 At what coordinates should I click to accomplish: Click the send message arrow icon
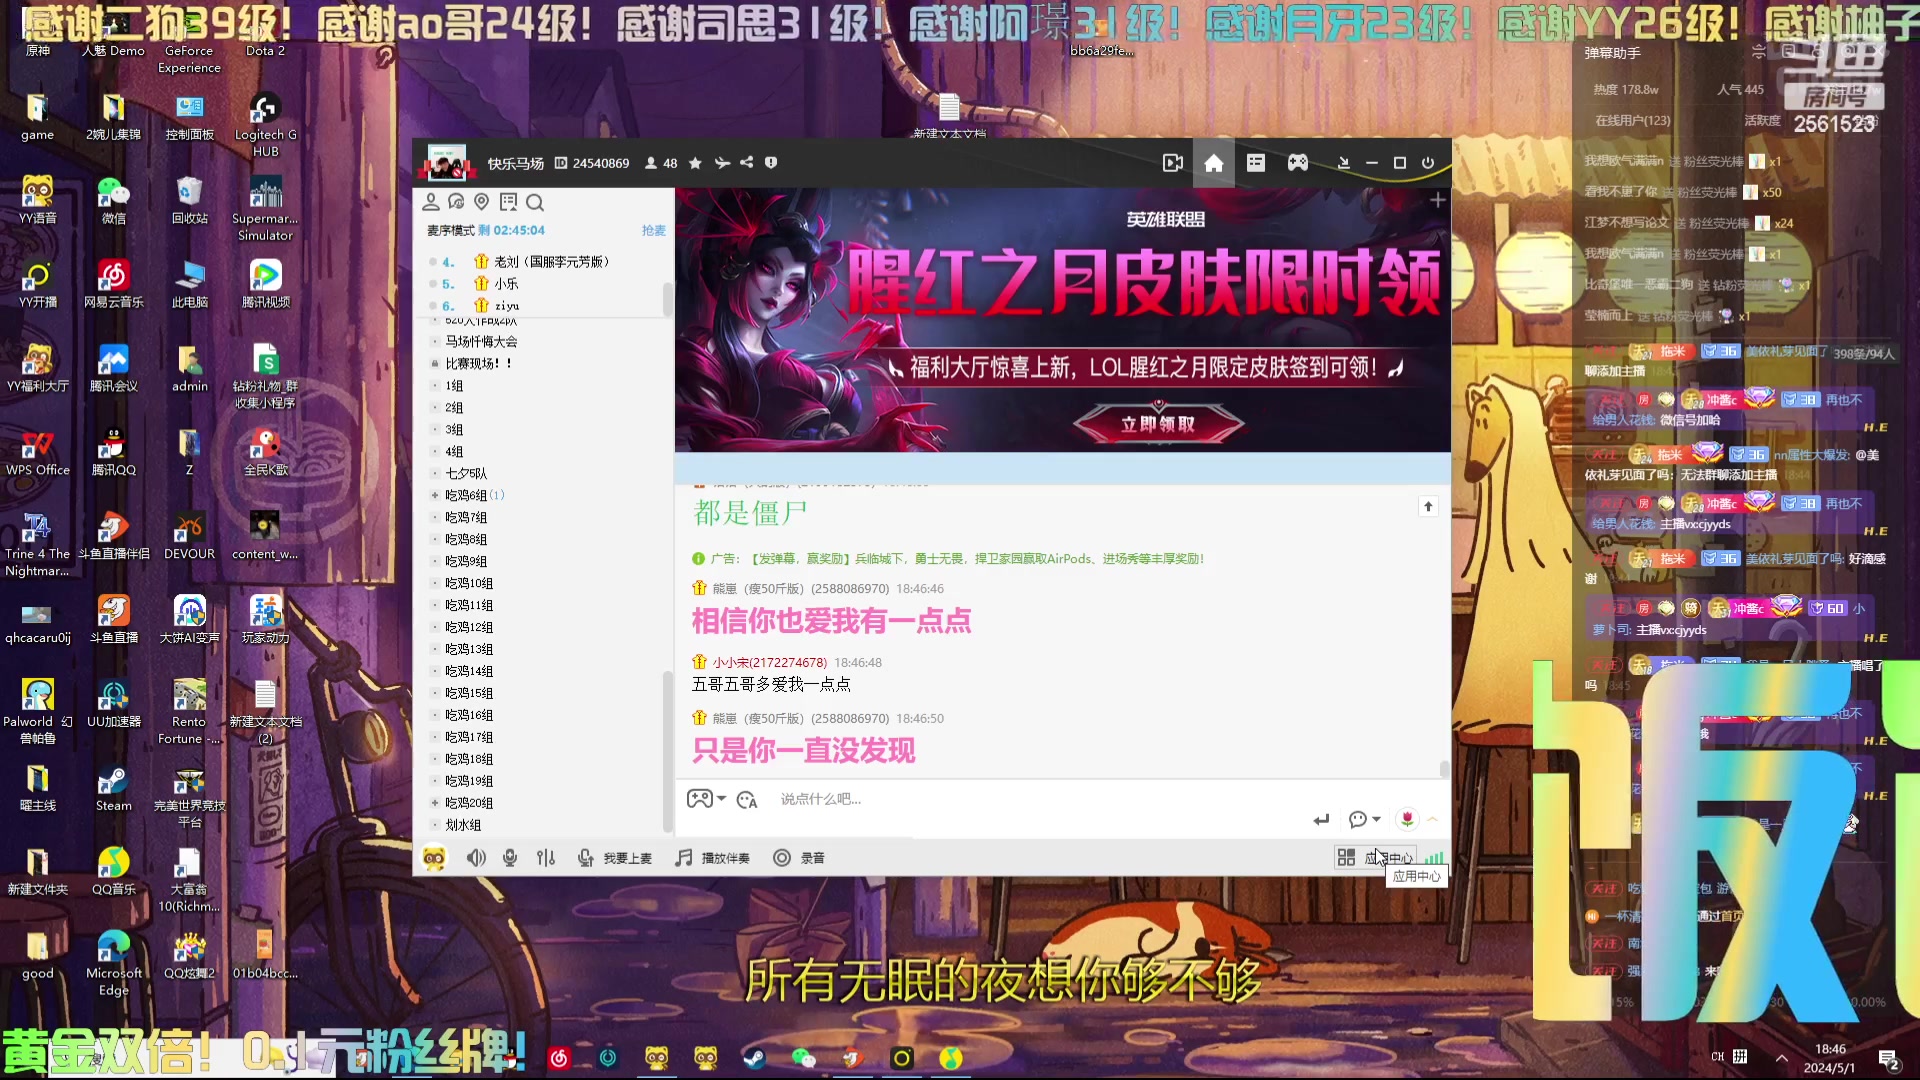click(x=1320, y=819)
